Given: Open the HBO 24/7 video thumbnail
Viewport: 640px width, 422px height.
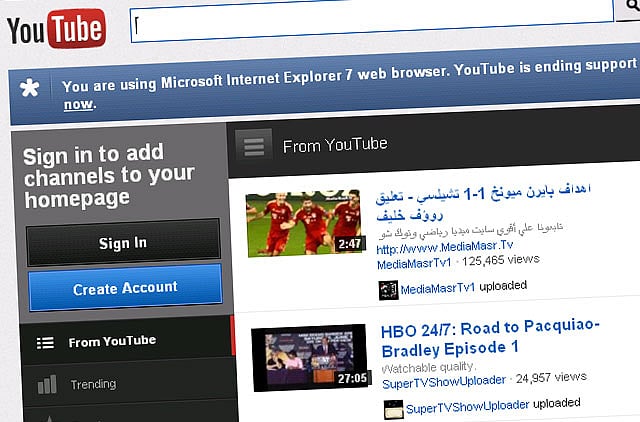Looking at the screenshot, I should (311, 358).
